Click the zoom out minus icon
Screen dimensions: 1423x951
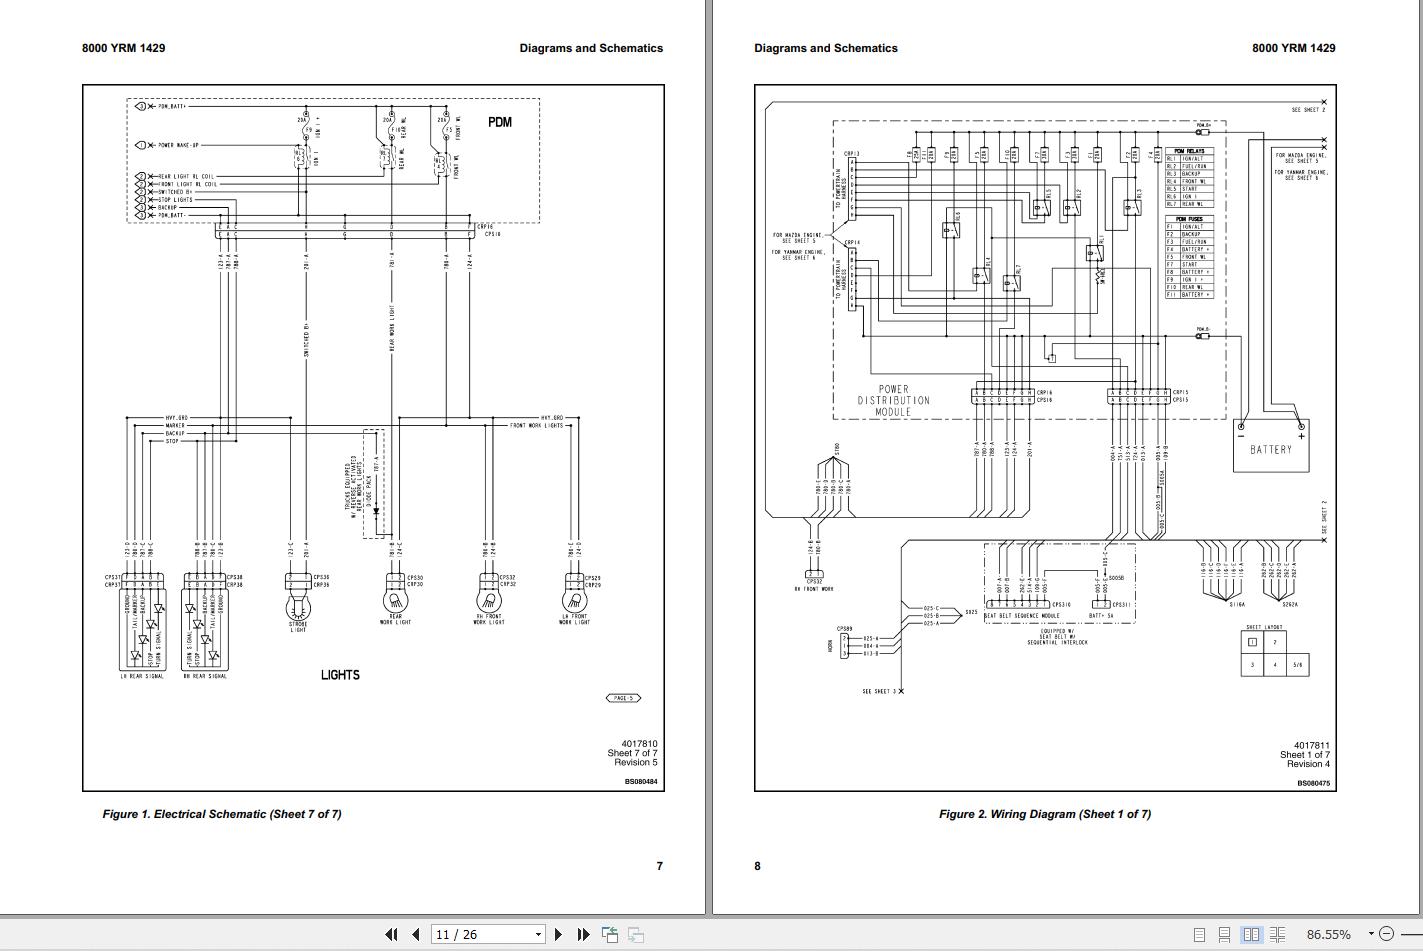(x=1386, y=934)
